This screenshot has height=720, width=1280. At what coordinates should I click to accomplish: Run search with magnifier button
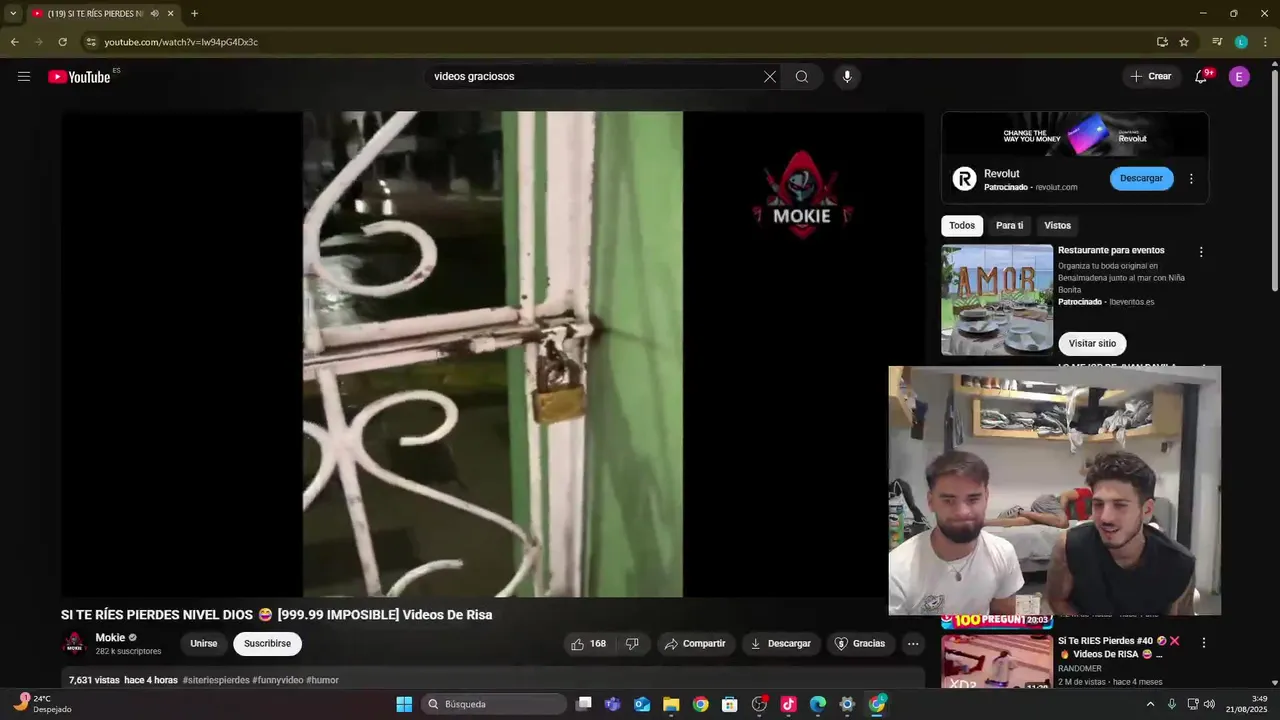pyautogui.click(x=802, y=77)
